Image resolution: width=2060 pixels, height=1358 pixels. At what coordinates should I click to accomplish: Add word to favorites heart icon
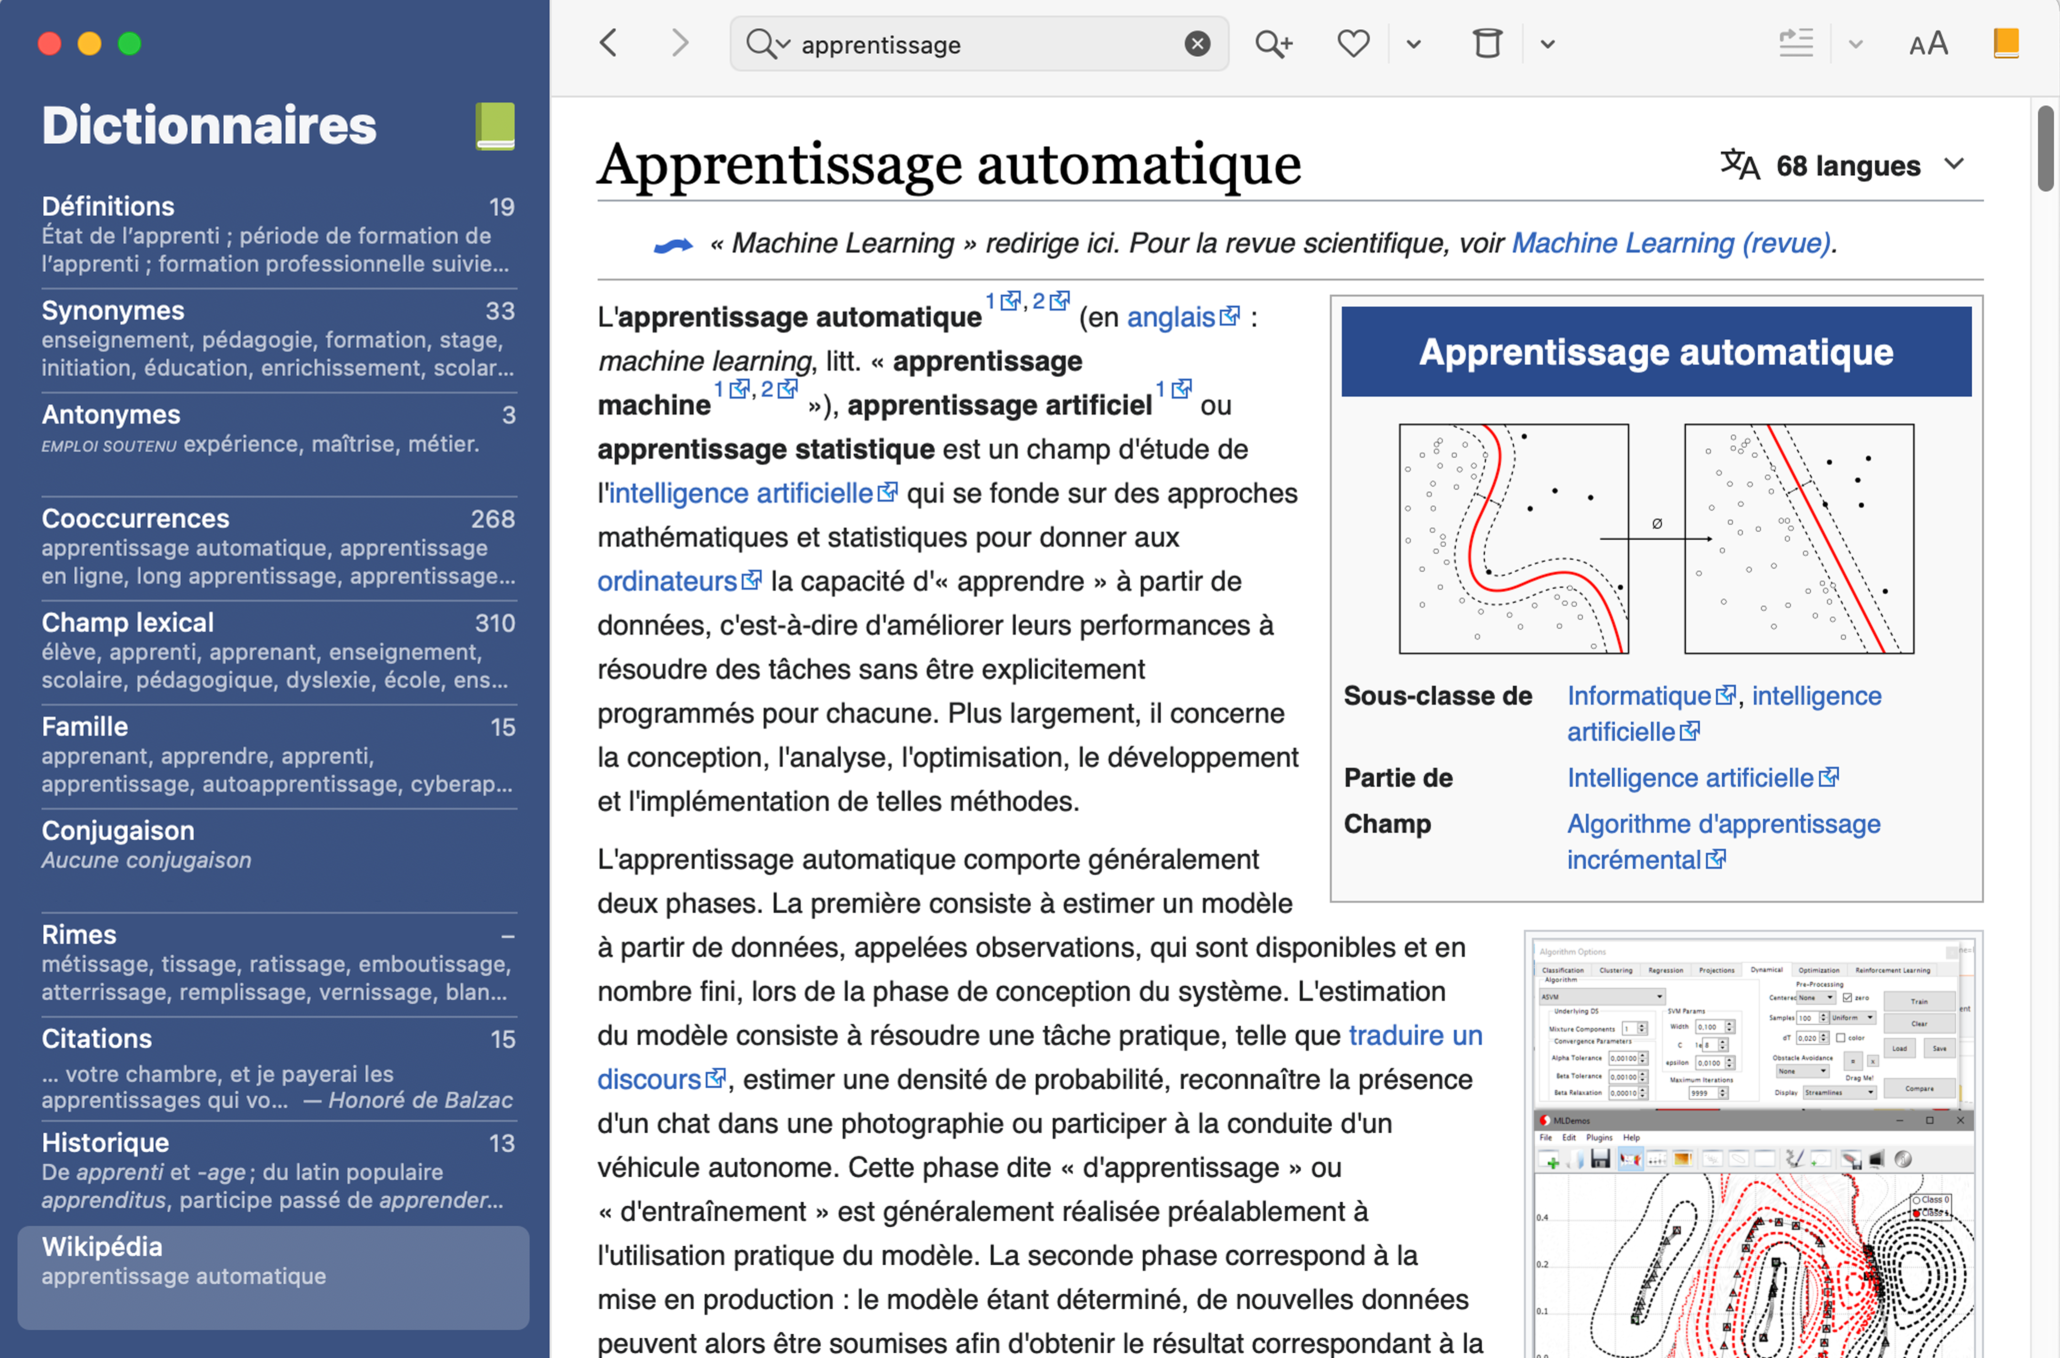pyautogui.click(x=1352, y=44)
